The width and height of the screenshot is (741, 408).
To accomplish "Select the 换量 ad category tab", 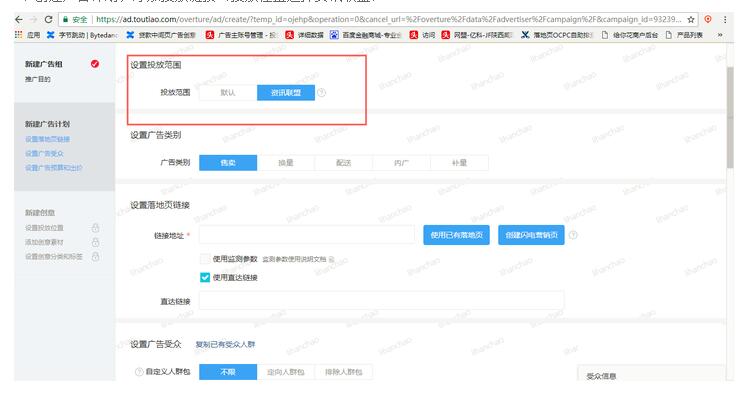I will [x=285, y=162].
